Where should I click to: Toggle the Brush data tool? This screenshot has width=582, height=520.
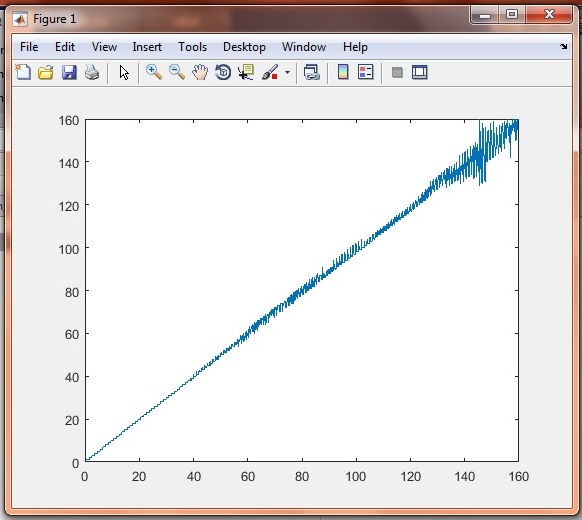[x=270, y=72]
